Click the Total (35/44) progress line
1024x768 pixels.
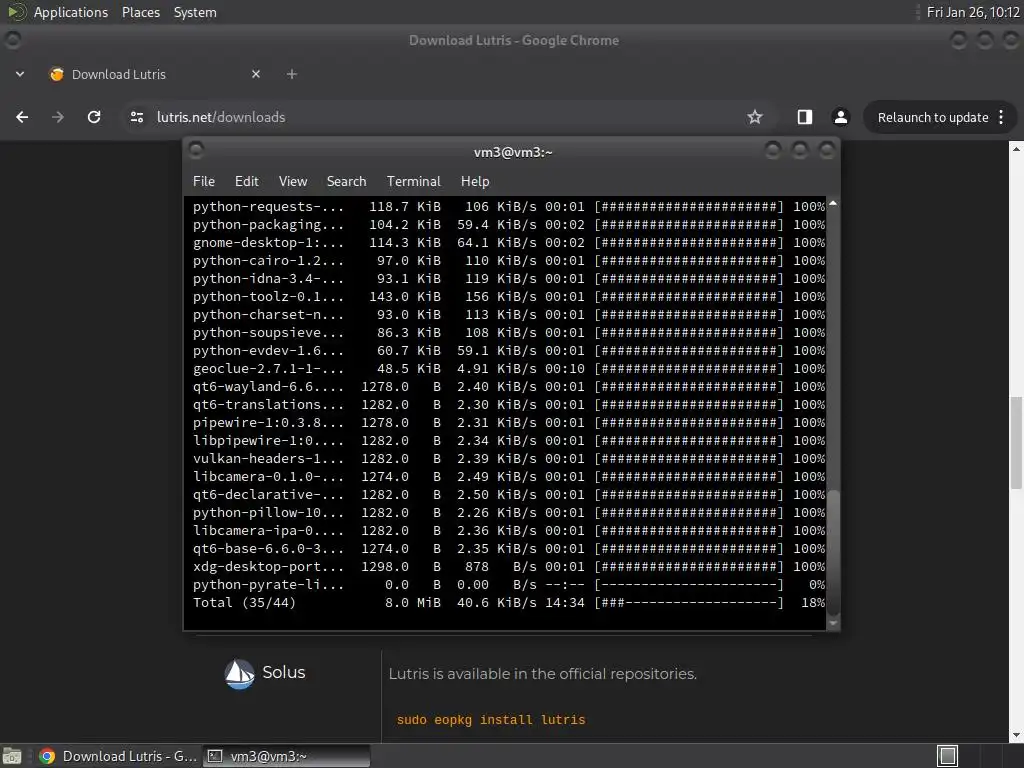(509, 603)
